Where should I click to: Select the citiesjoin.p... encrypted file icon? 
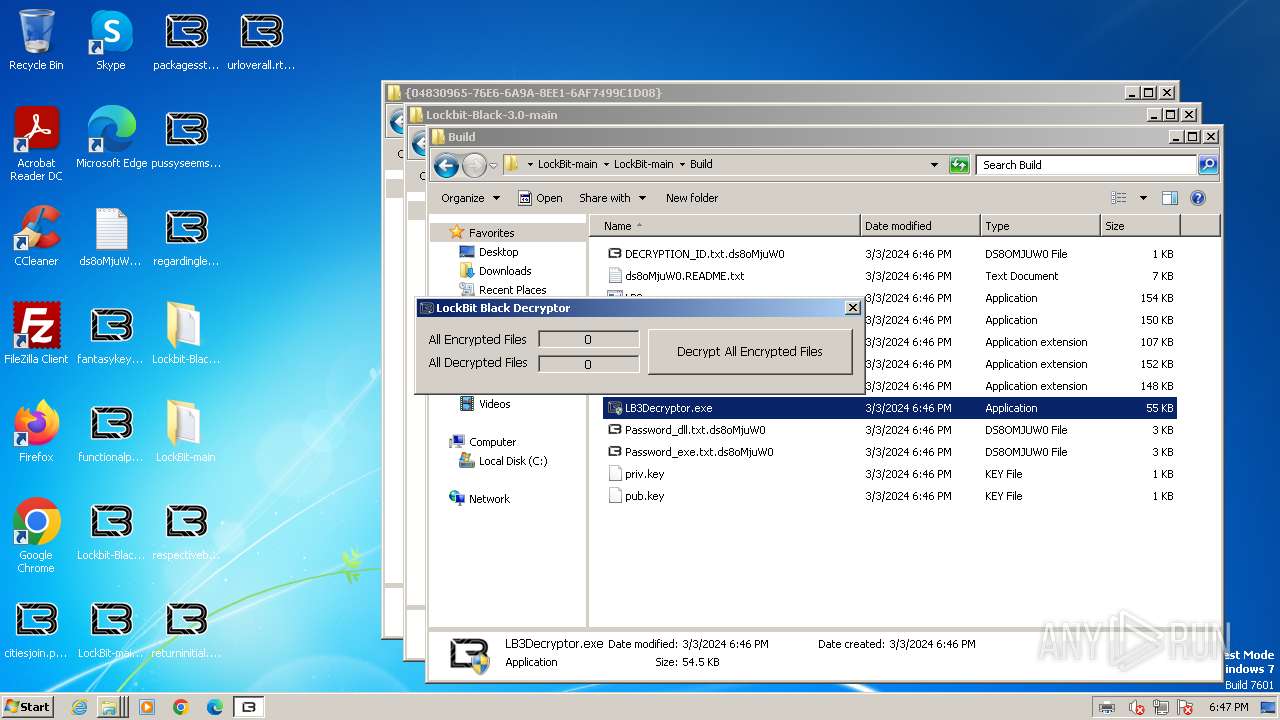(36, 628)
